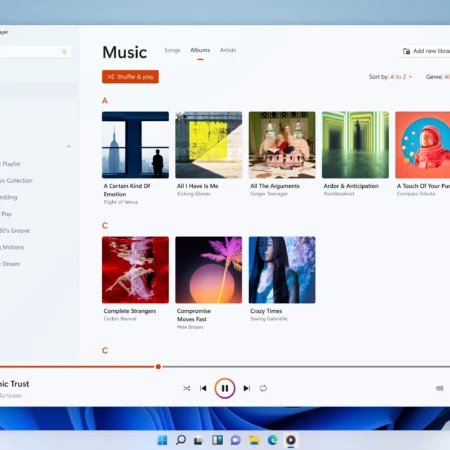
Task: Open A Certain Kind Of Emotion album cover
Action: point(135,145)
